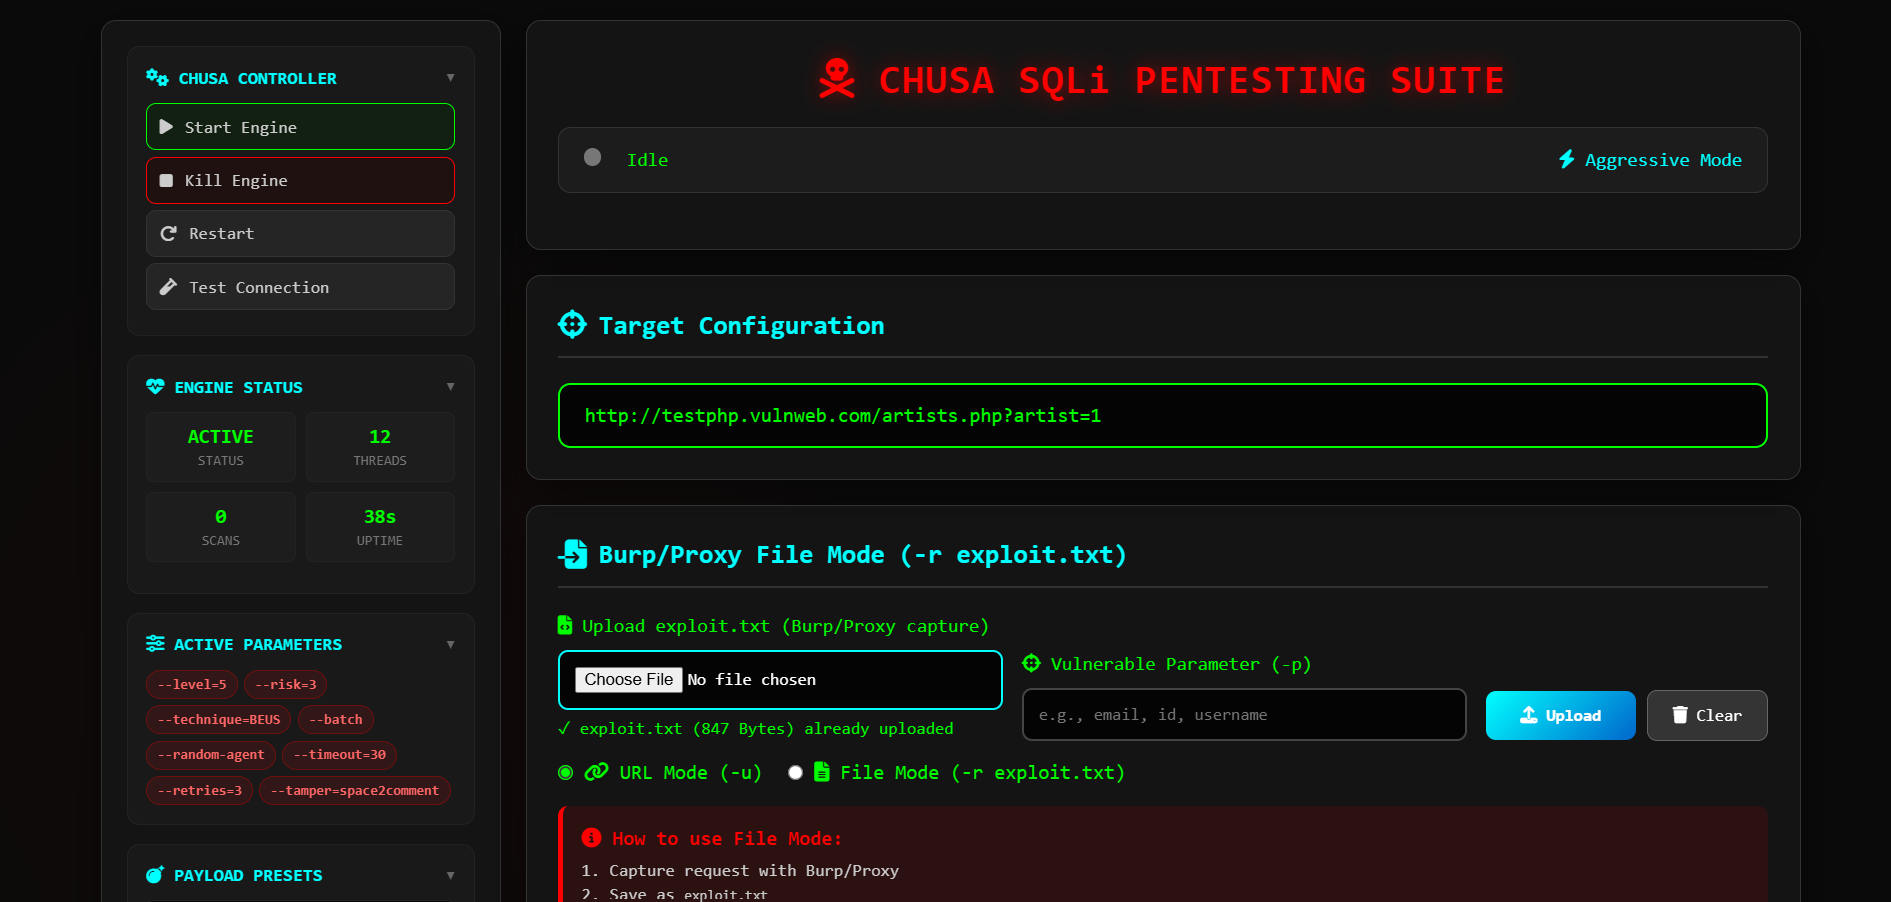Click the sliders icon beside ACTIVE PARAMETERS

point(155,644)
